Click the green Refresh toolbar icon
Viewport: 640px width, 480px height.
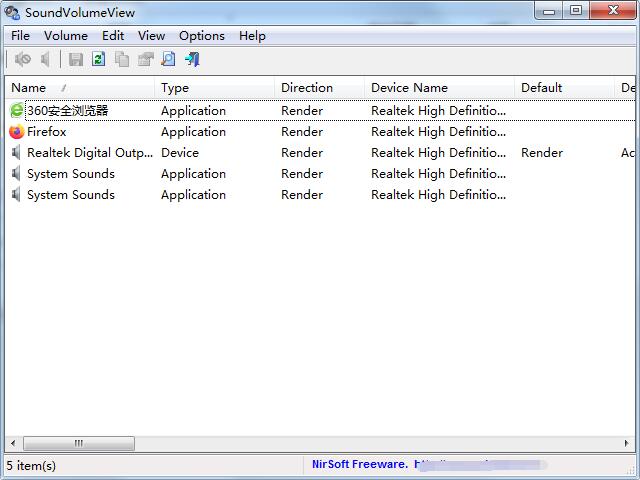(x=98, y=60)
